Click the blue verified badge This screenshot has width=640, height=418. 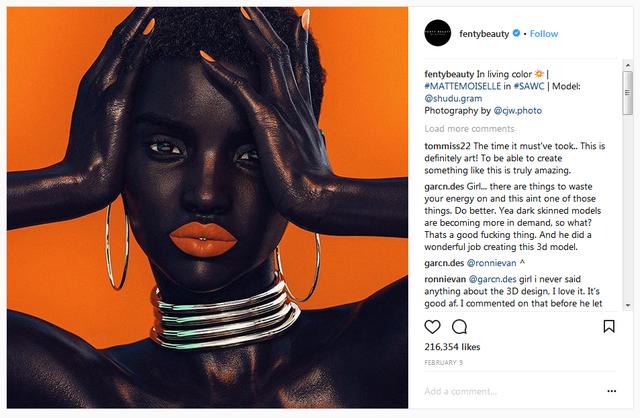(x=516, y=33)
